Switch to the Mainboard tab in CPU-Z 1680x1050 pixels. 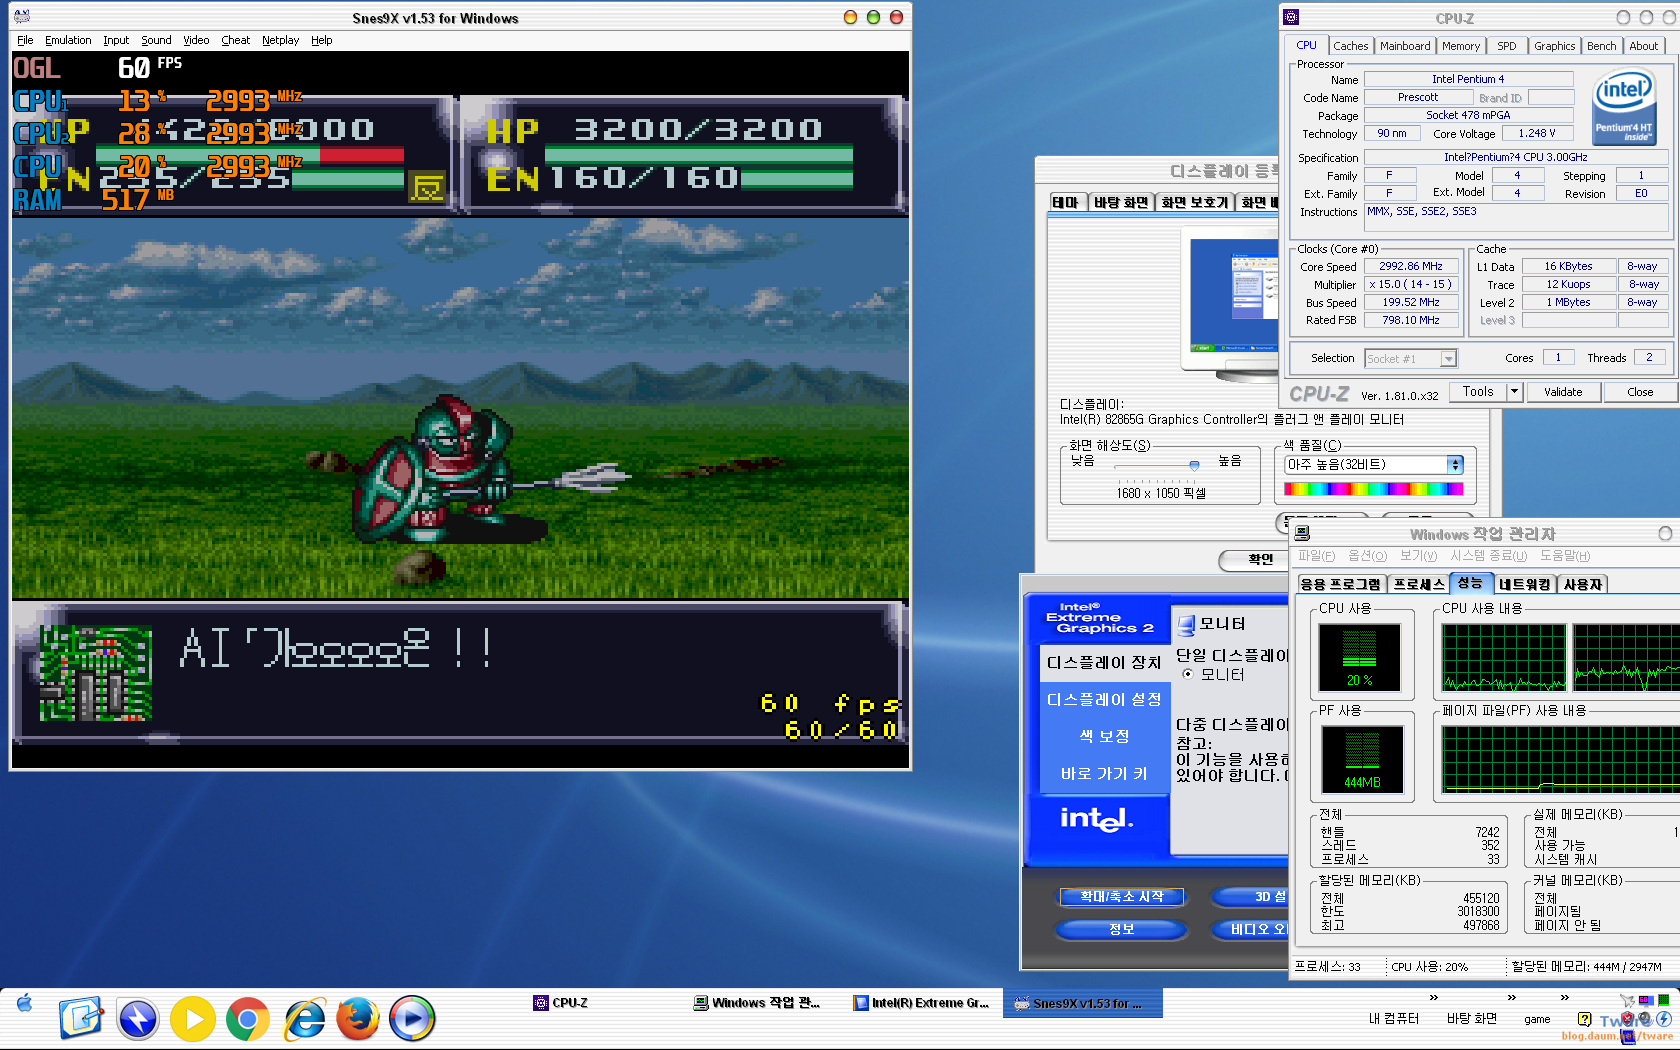click(x=1405, y=46)
